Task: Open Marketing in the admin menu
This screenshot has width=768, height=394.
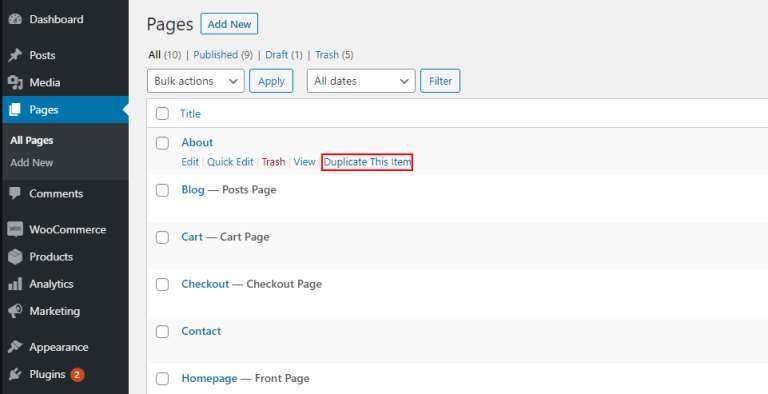Action: 54,311
